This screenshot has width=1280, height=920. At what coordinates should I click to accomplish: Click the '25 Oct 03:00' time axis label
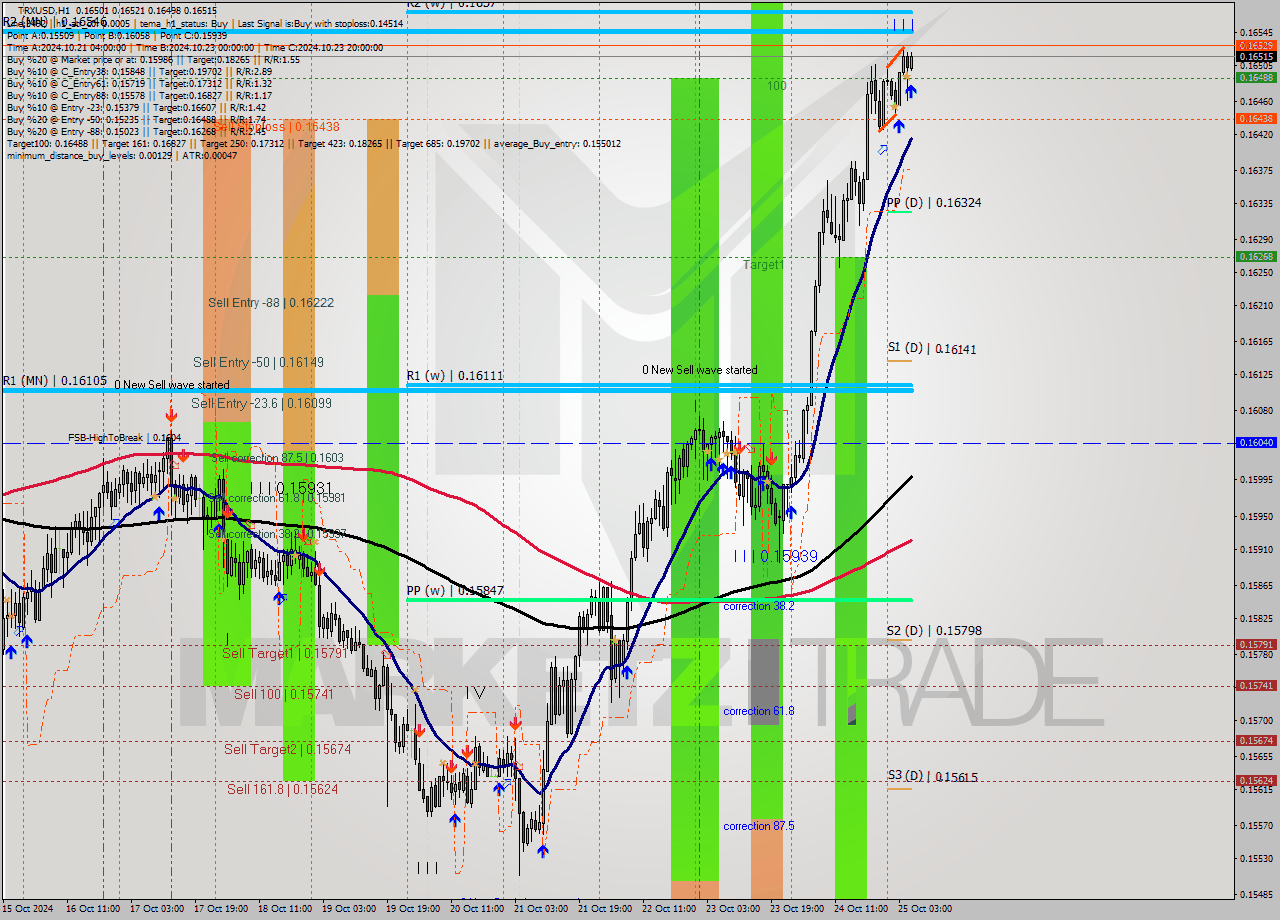coord(925,909)
